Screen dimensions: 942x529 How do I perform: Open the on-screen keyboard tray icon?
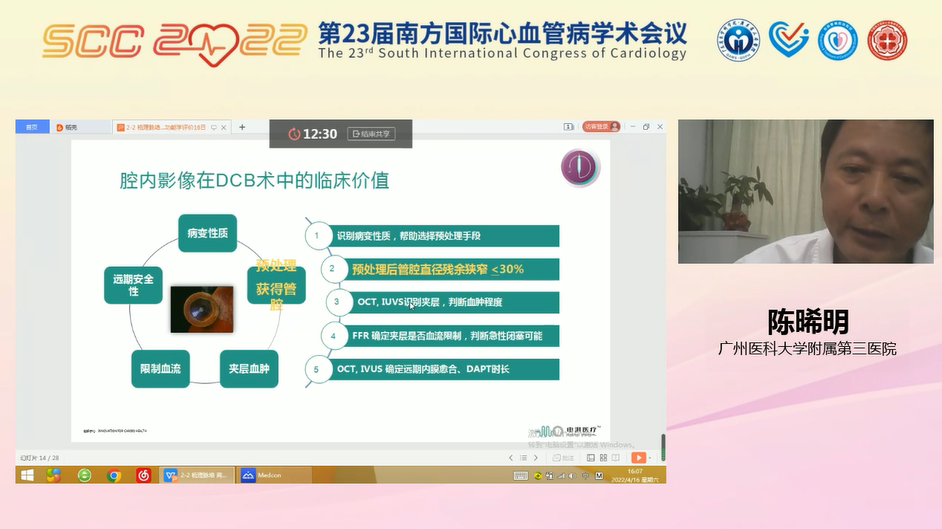[x=521, y=476]
